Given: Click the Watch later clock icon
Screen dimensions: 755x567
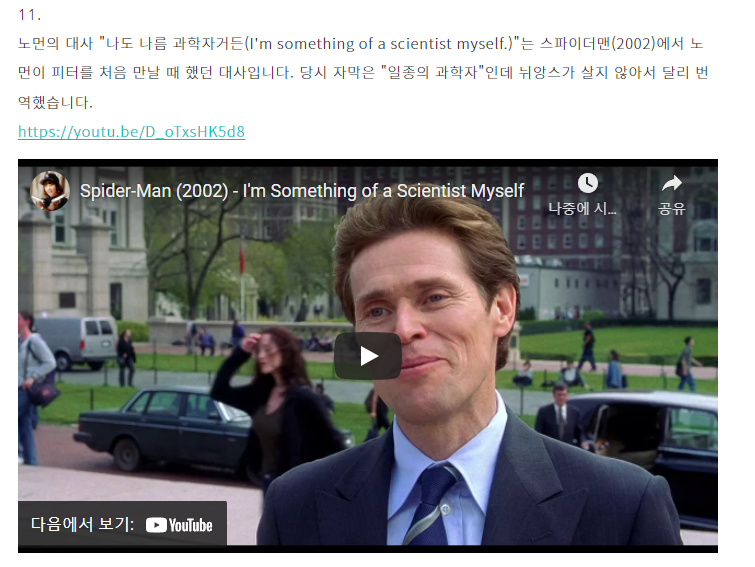Looking at the screenshot, I should click(587, 183).
